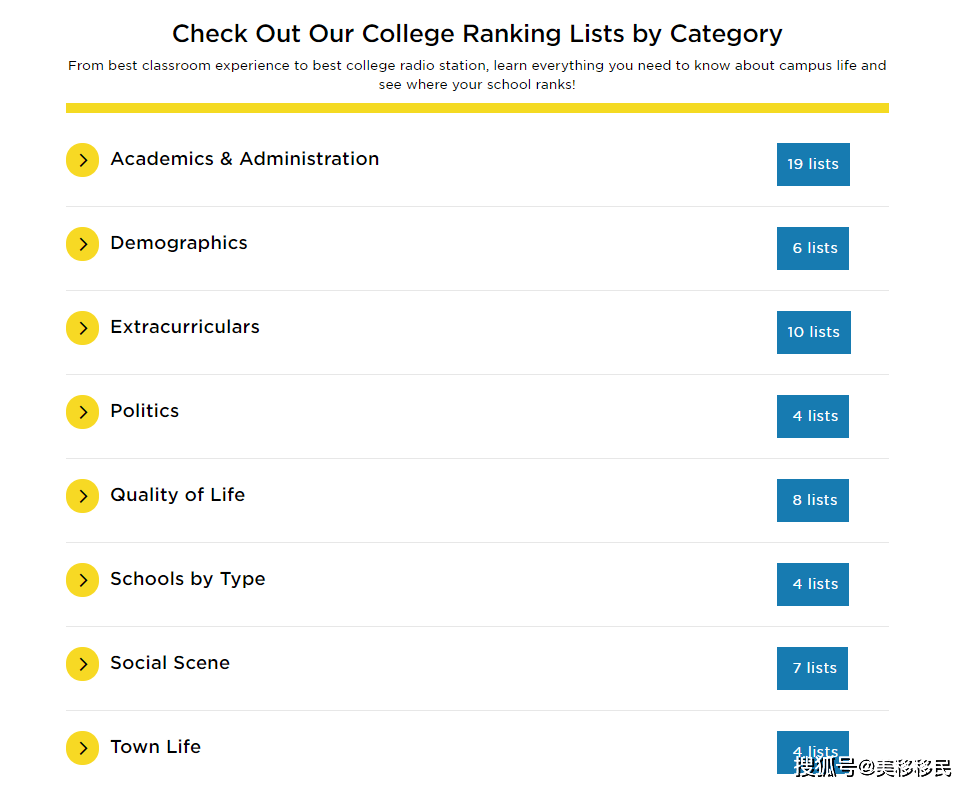Click the Town Life arrow icon

(83, 748)
